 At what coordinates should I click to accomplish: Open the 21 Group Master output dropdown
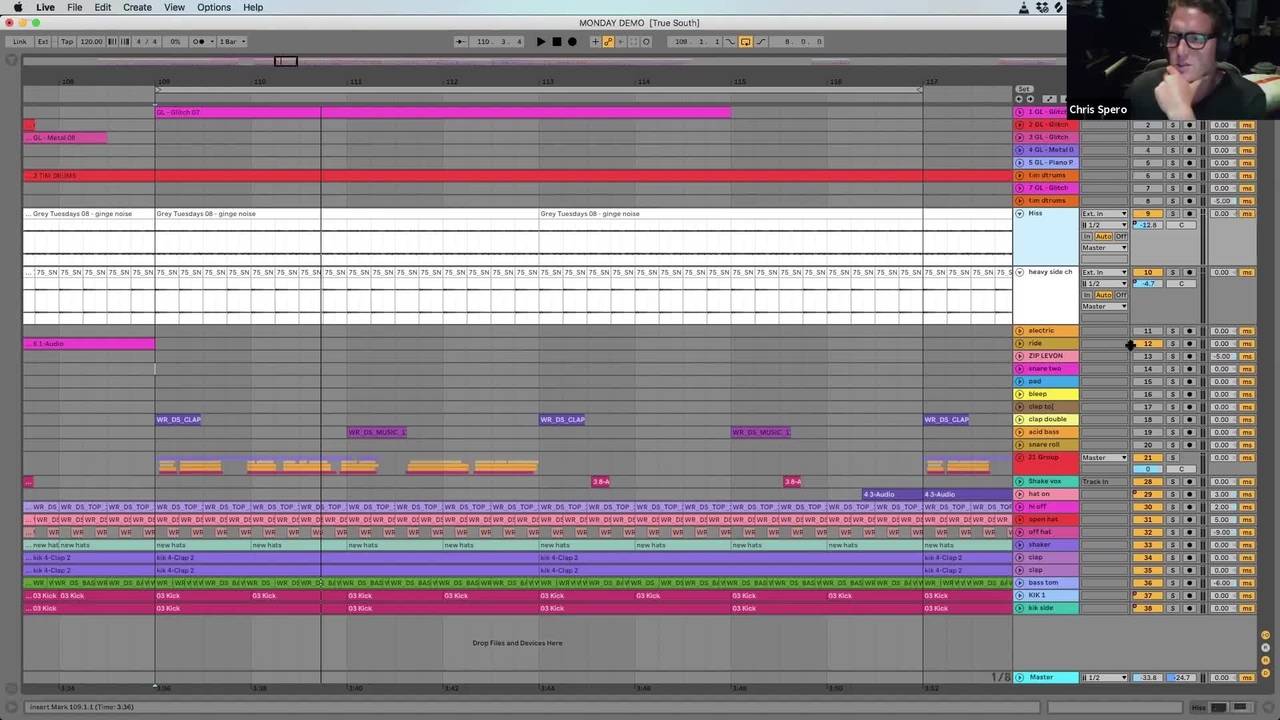click(x=1104, y=458)
